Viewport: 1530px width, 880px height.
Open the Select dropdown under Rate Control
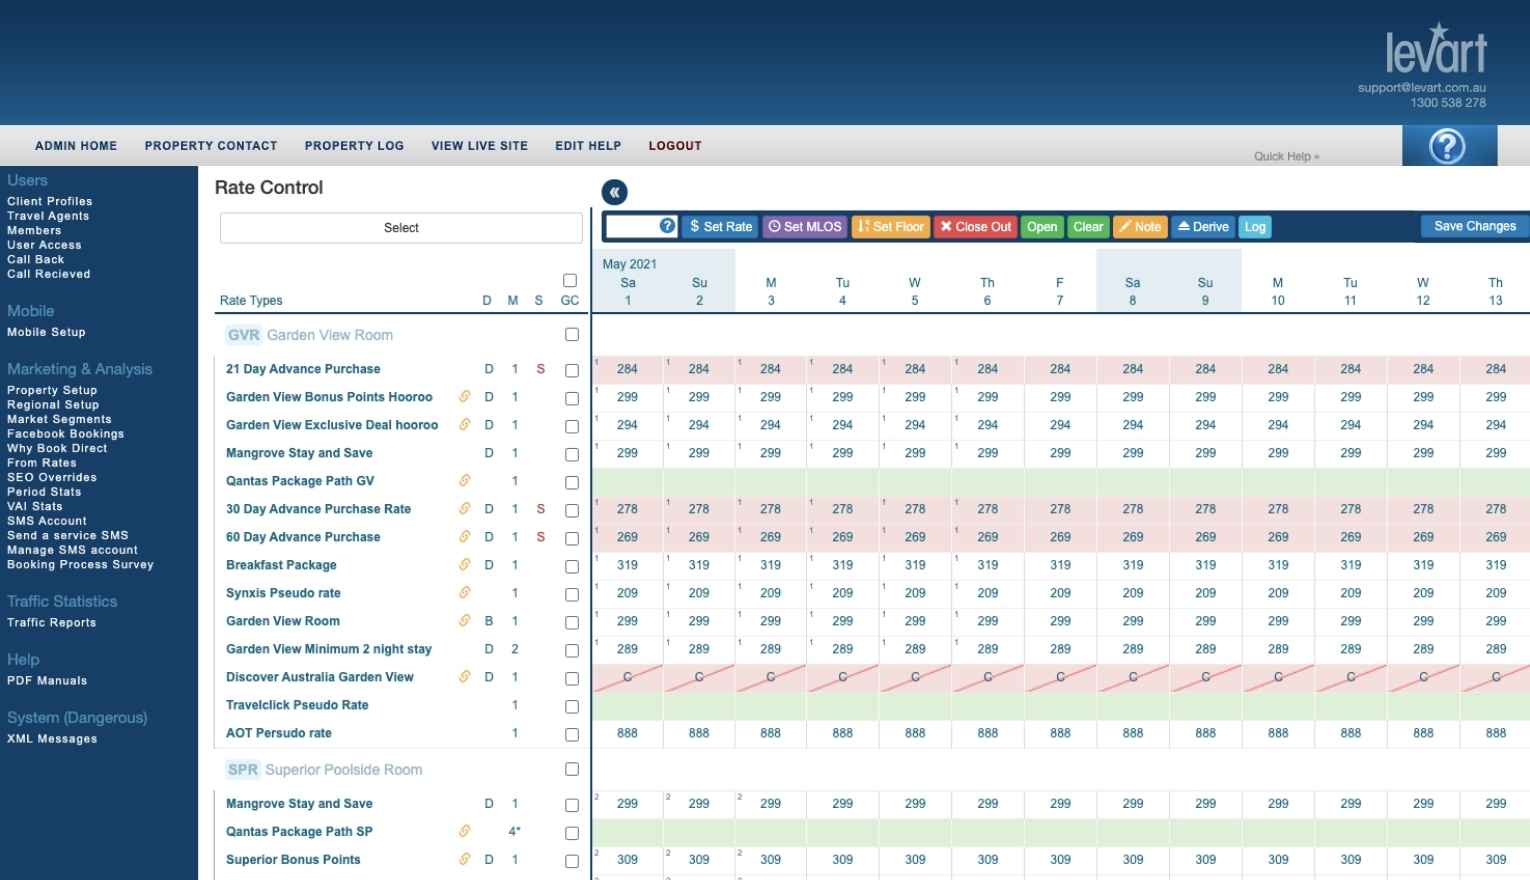401,228
